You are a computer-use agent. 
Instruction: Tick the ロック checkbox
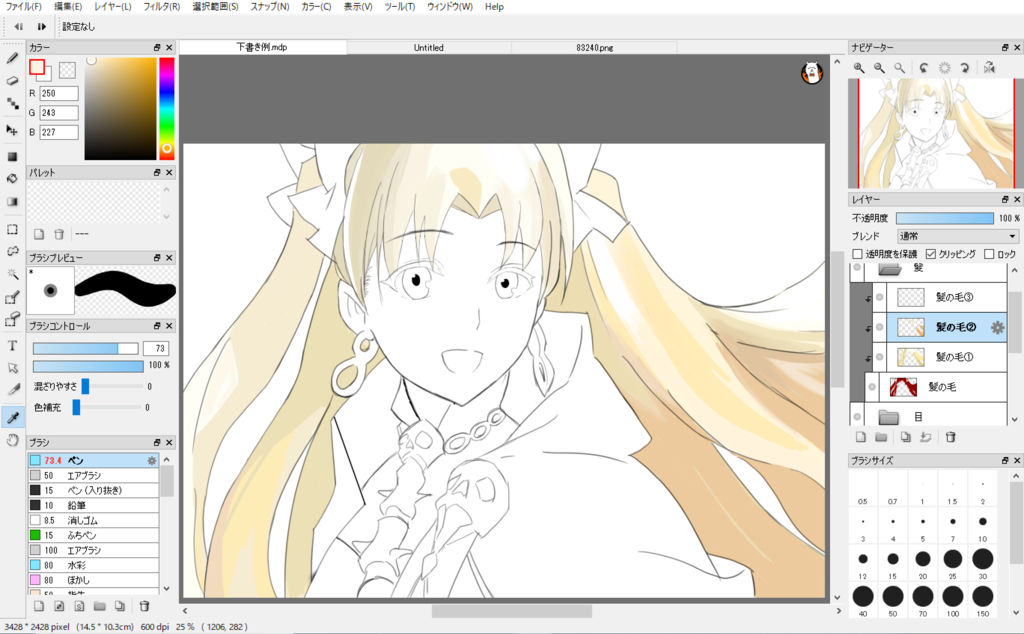pos(989,254)
